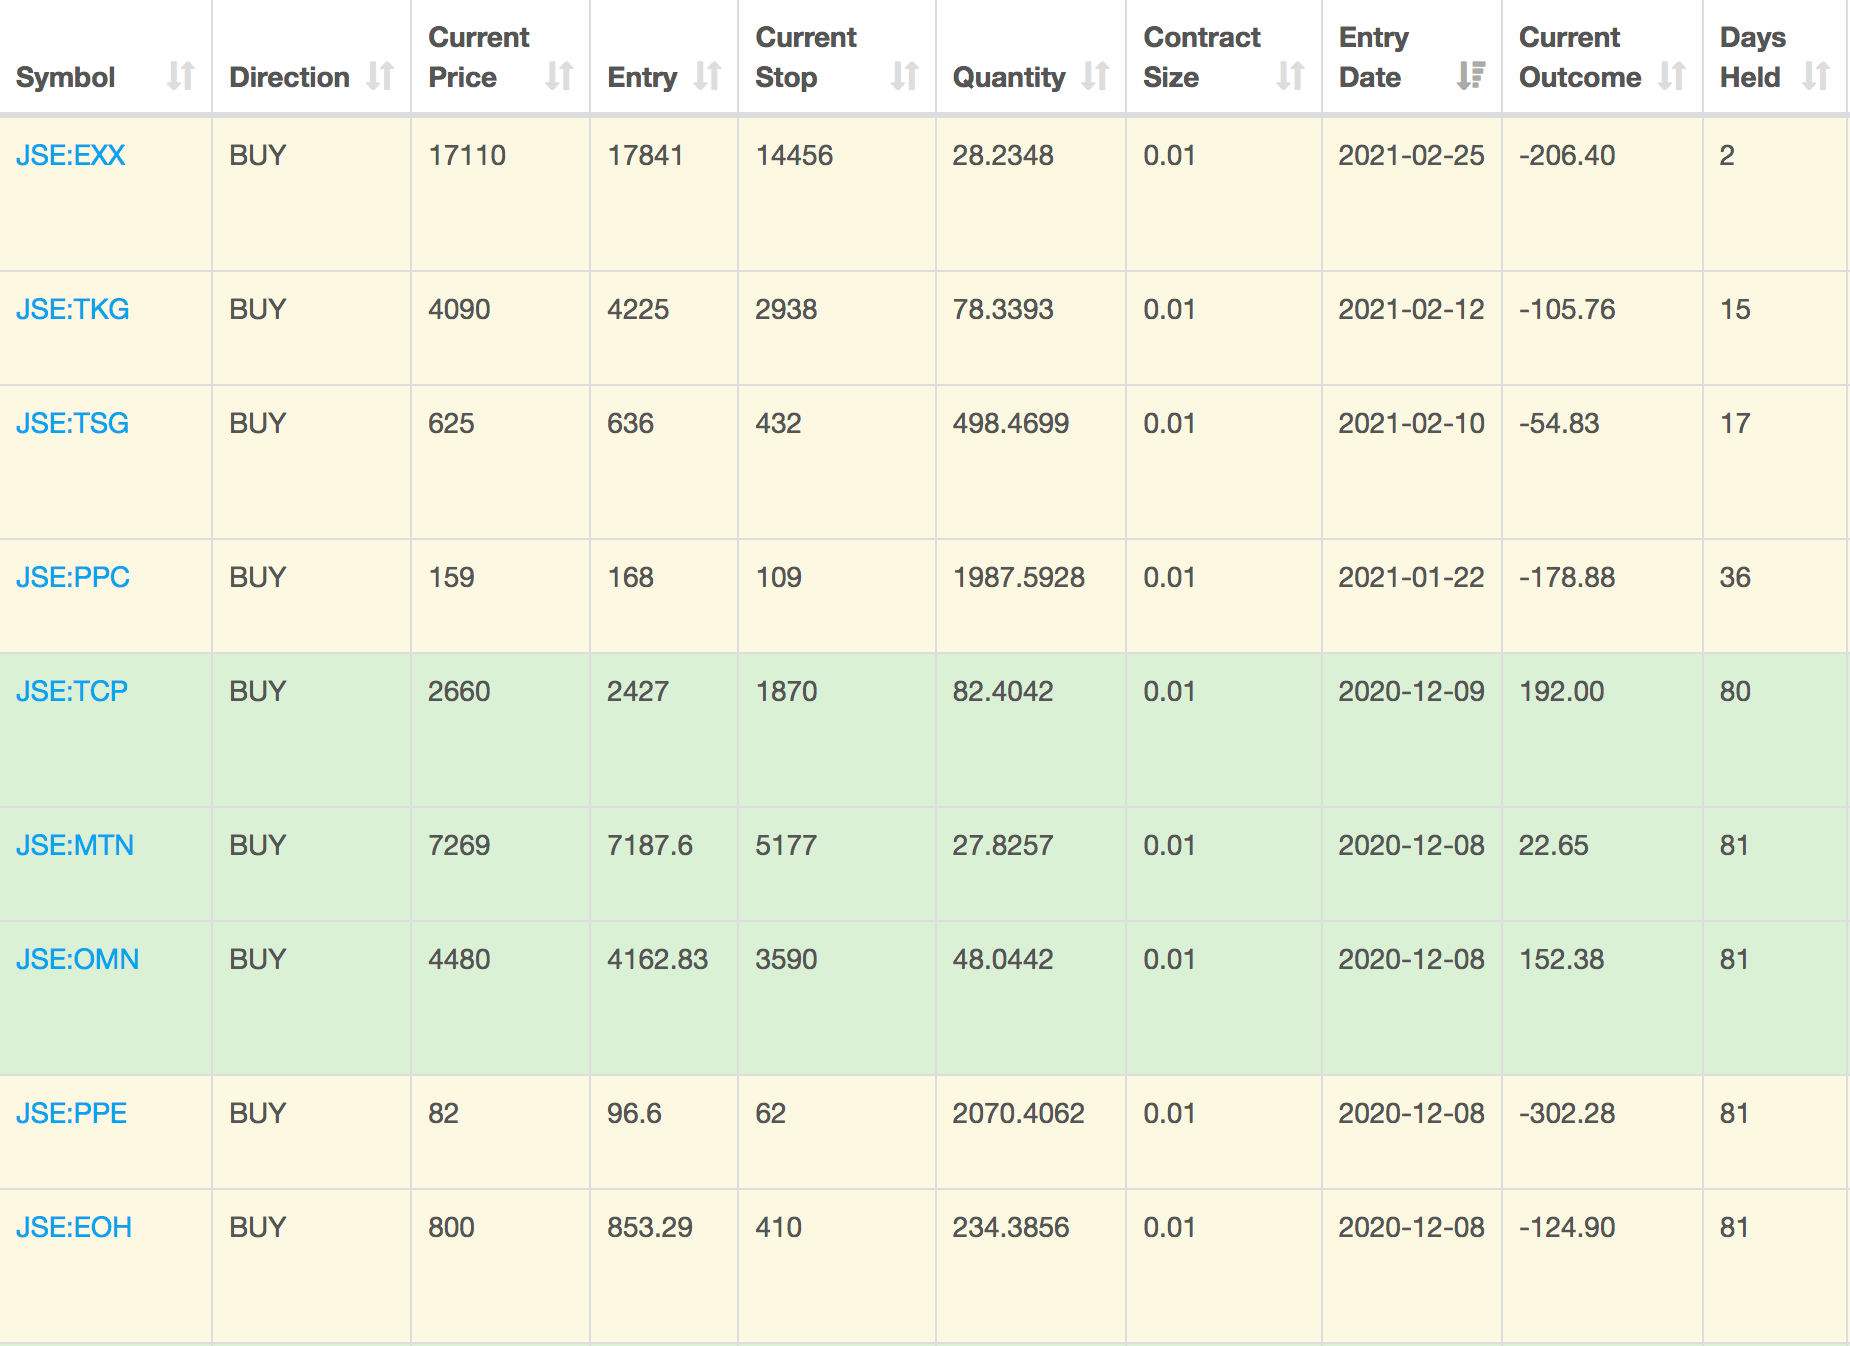The height and width of the screenshot is (1346, 1850).
Task: Go to JSE:TCP symbol link
Action: [x=72, y=691]
